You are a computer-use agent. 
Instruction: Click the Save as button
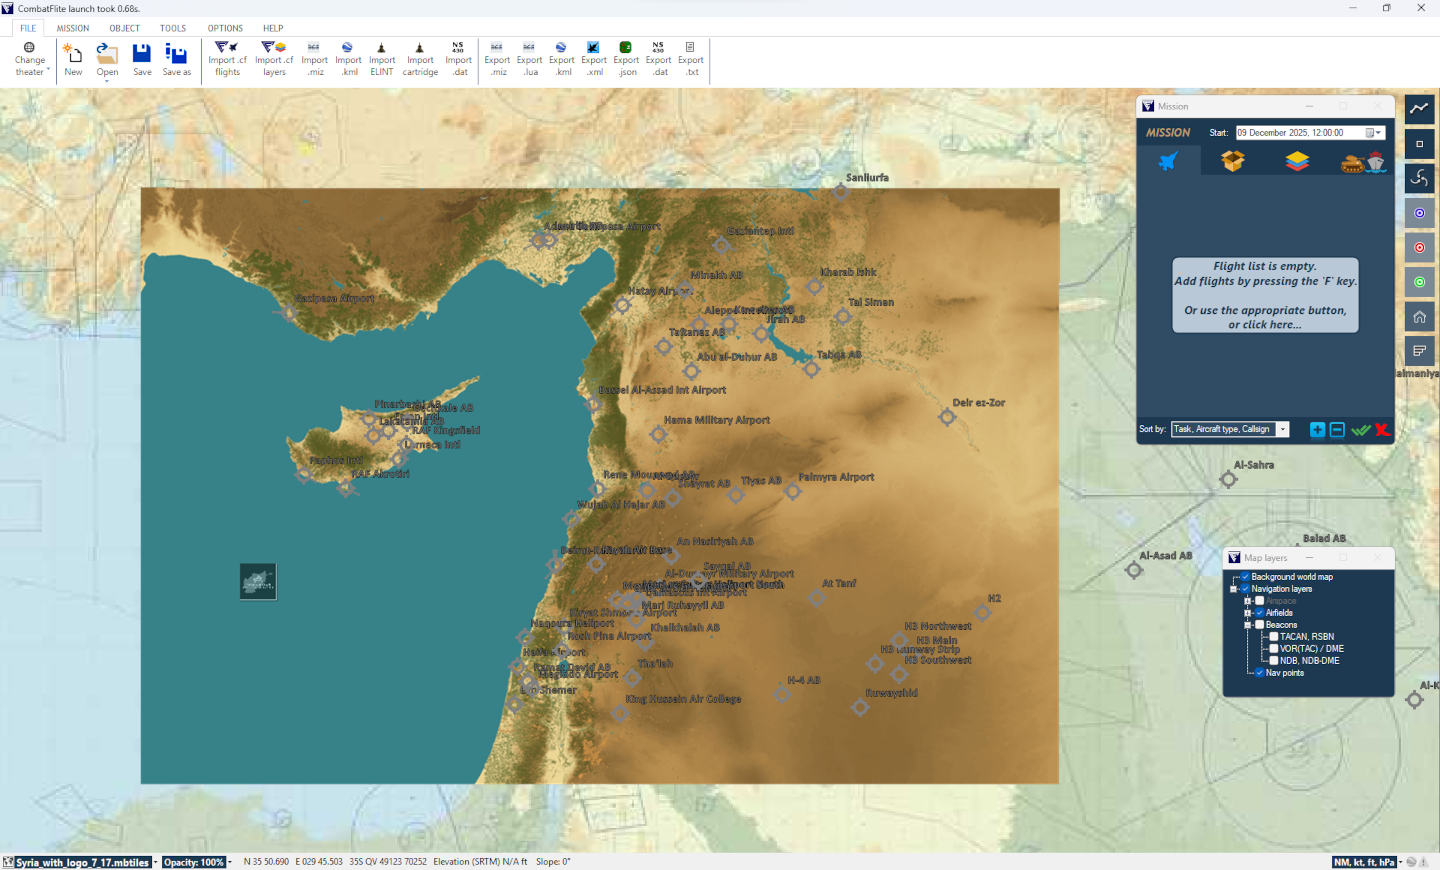tap(176, 59)
